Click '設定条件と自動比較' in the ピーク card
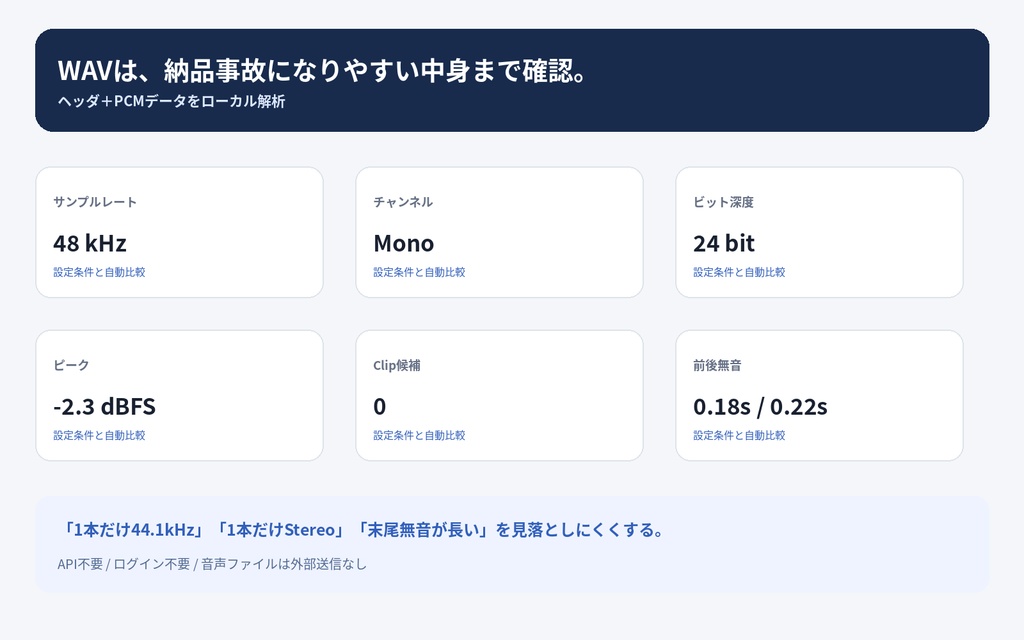 99,435
